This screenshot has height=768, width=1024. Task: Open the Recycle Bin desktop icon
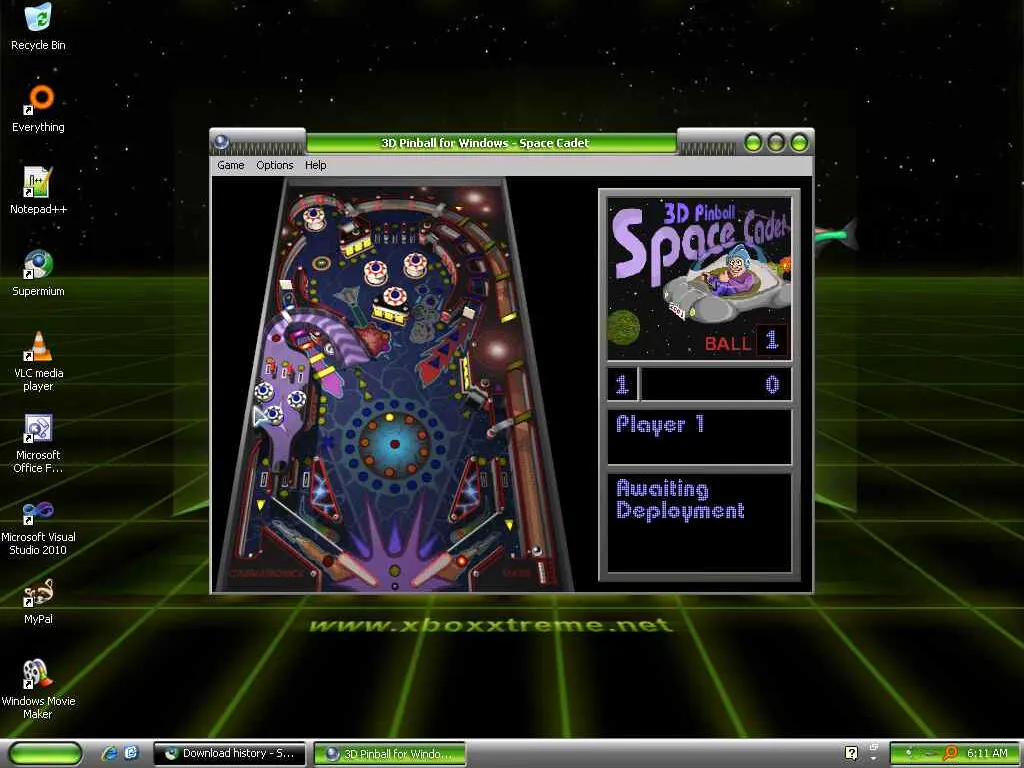(38, 26)
